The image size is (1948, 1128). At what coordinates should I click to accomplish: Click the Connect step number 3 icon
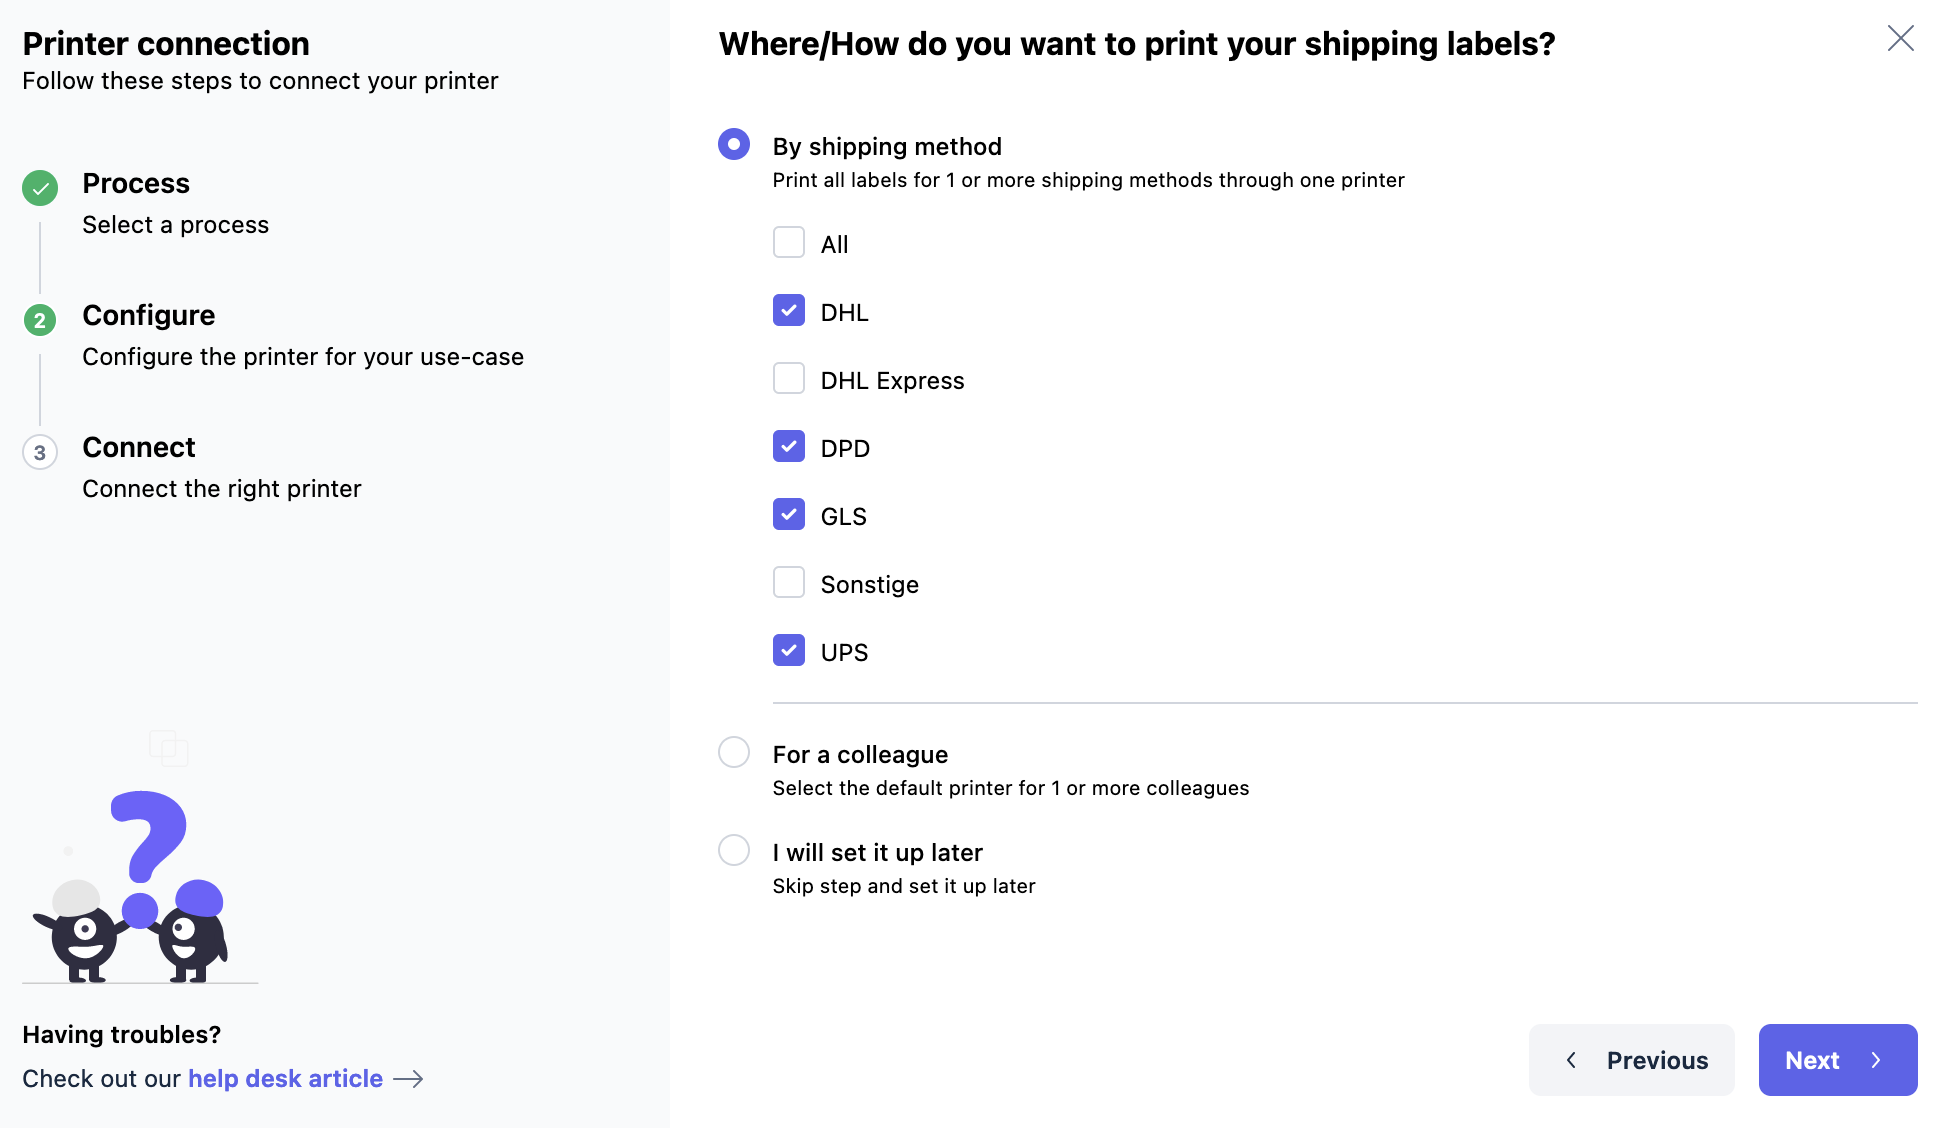(40, 452)
